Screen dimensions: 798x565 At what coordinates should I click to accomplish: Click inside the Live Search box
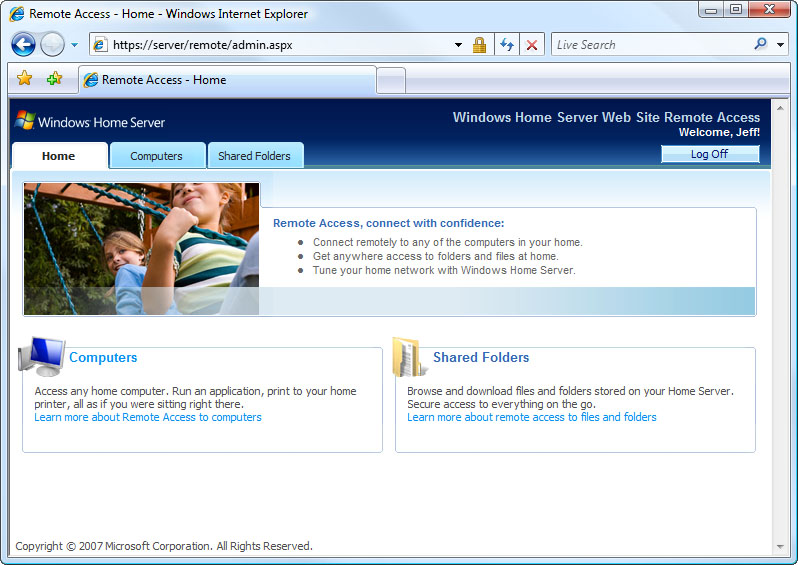click(x=650, y=45)
